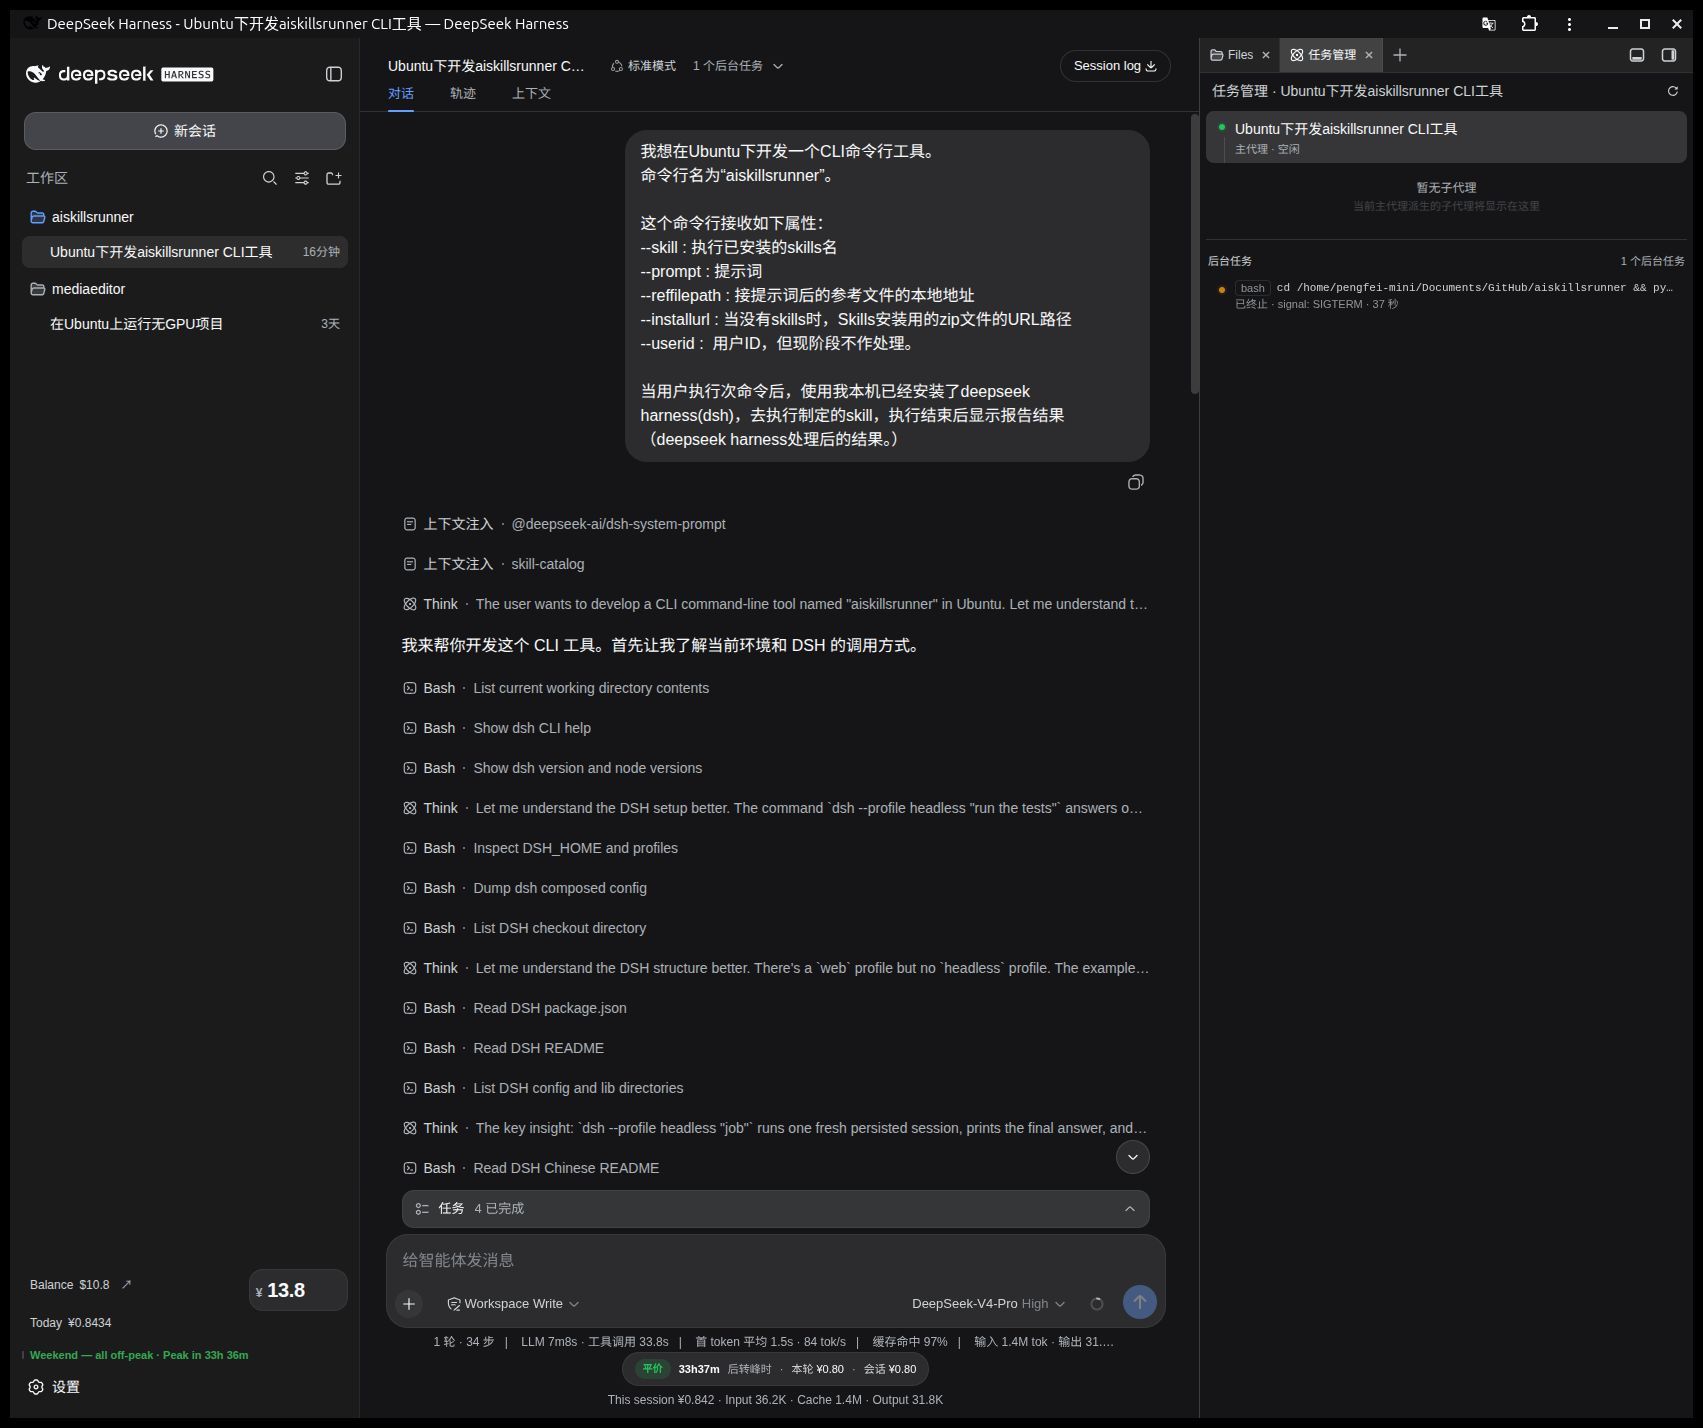Image resolution: width=1703 pixels, height=1428 pixels.
Task: Open the three-dot menu in title bar
Action: pos(1569,24)
